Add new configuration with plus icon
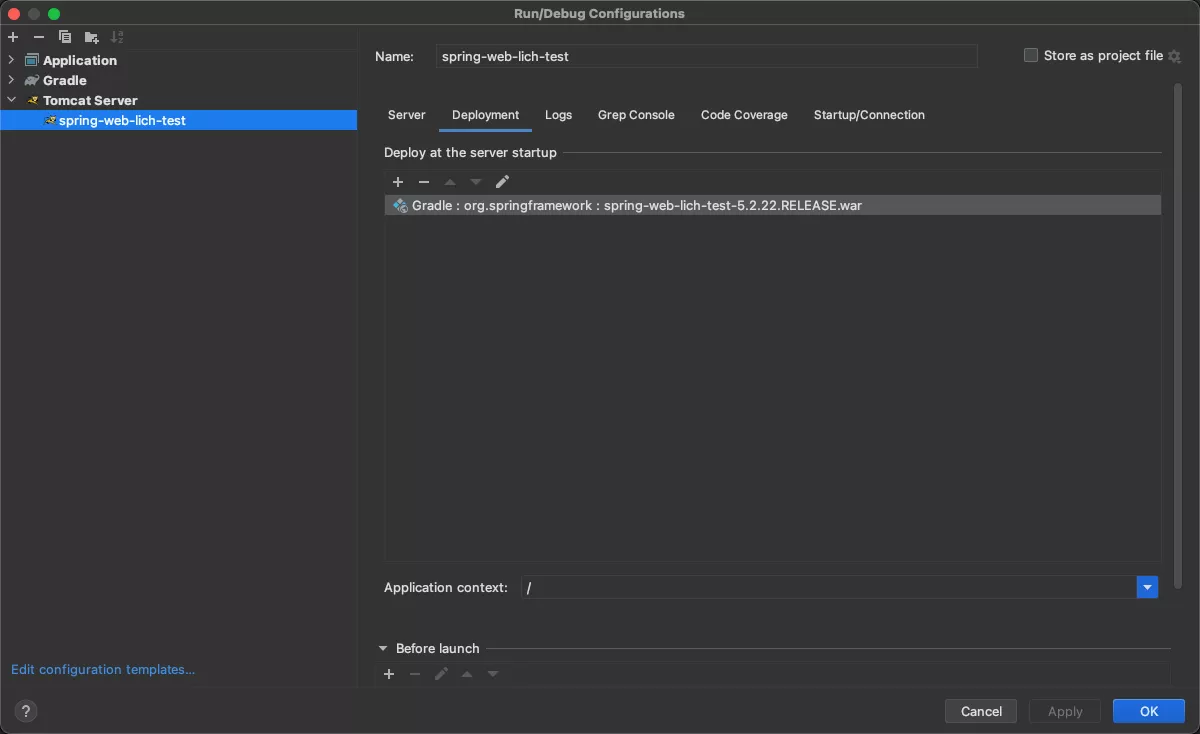Image resolution: width=1200 pixels, height=734 pixels. pos(13,37)
